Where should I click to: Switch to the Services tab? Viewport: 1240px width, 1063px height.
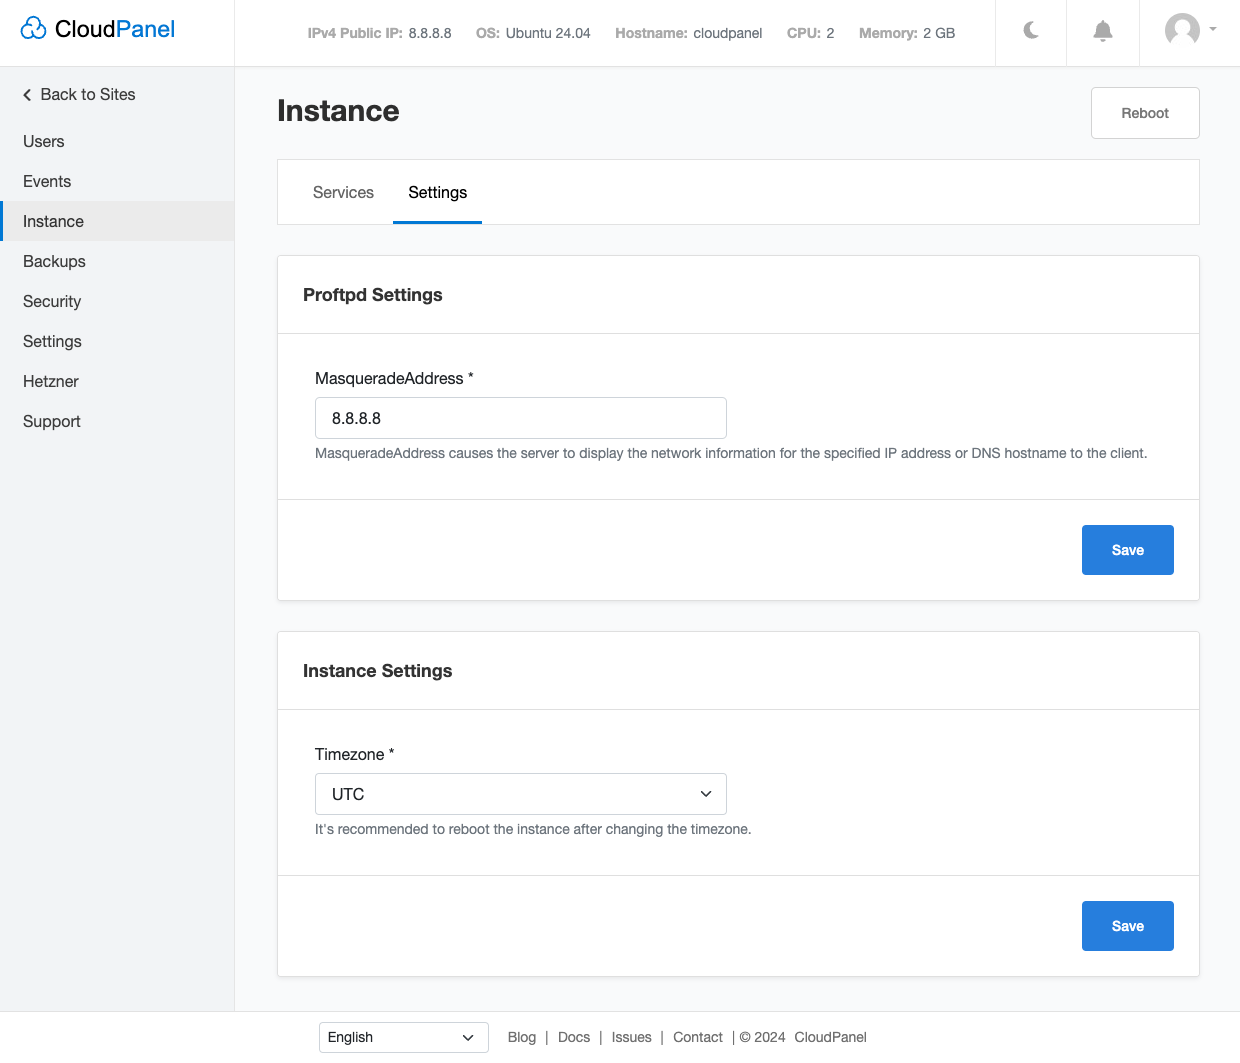coord(343,192)
